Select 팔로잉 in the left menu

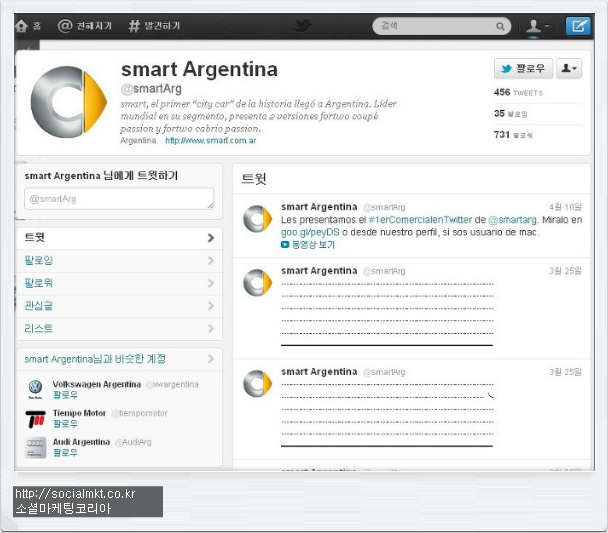coord(119,260)
